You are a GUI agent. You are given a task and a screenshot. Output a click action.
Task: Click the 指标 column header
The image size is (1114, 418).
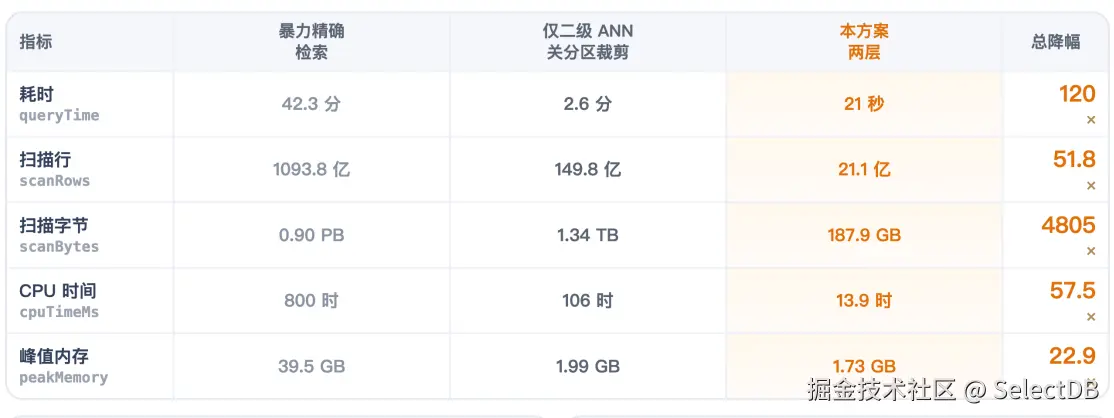click(36, 42)
